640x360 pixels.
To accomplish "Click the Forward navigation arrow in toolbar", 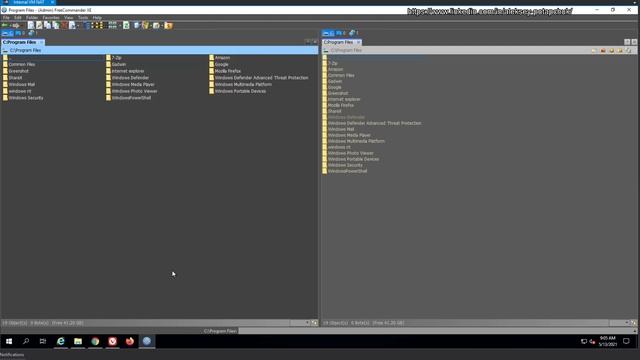I will pyautogui.click(x=16, y=25).
